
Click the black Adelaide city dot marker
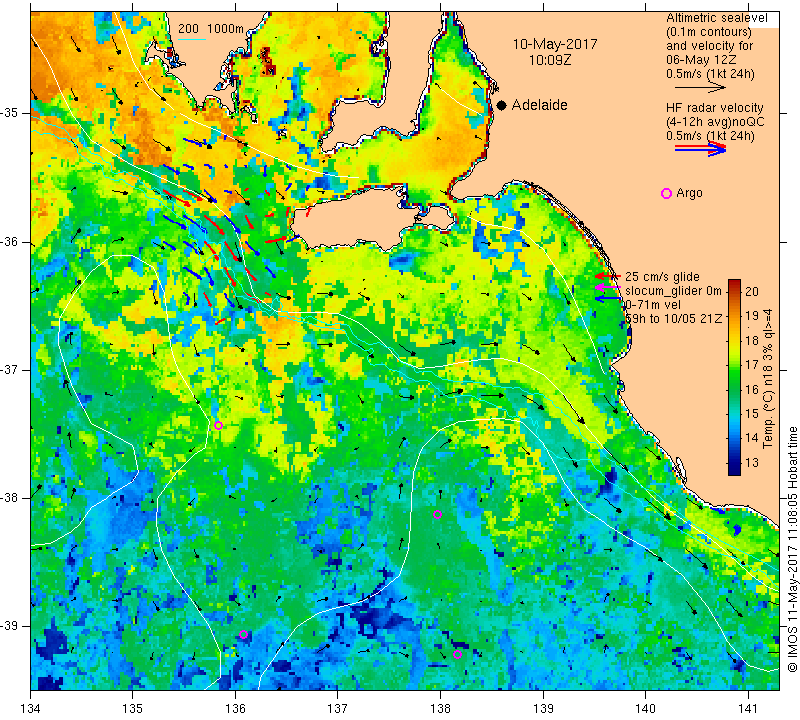coord(502,105)
